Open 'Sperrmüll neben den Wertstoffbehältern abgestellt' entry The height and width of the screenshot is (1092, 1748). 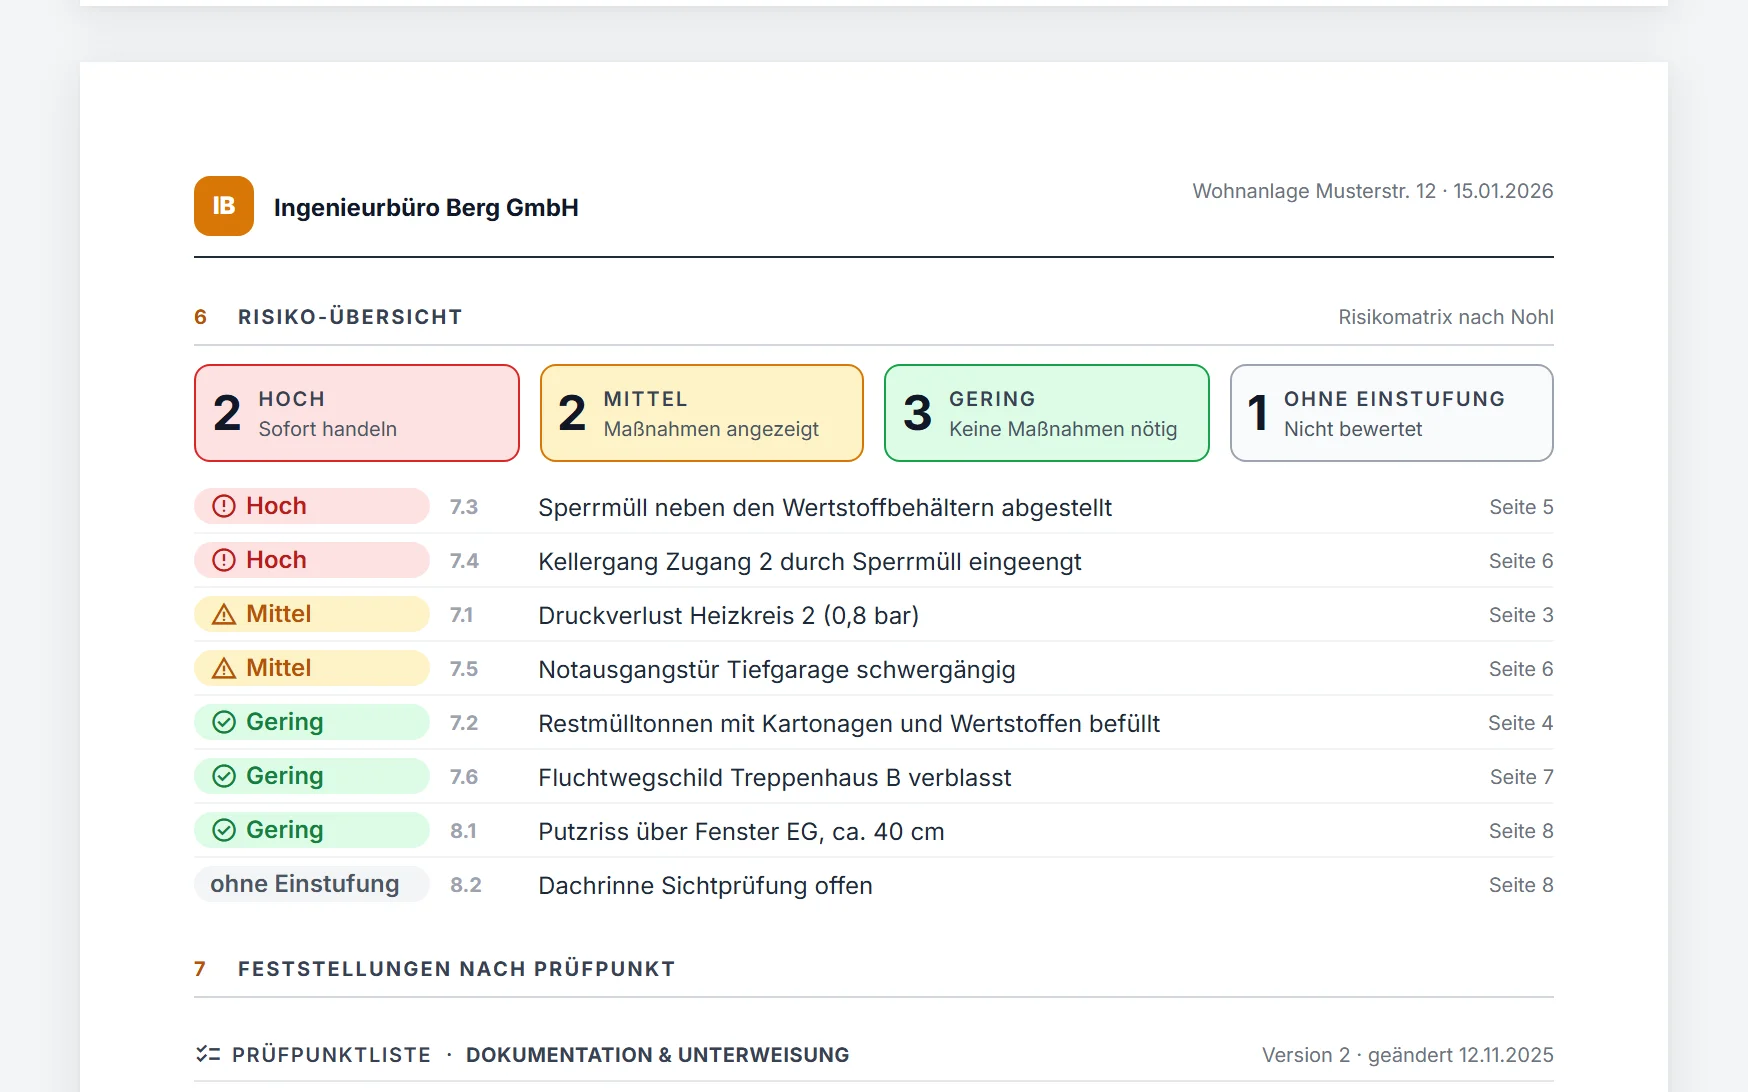(x=825, y=507)
